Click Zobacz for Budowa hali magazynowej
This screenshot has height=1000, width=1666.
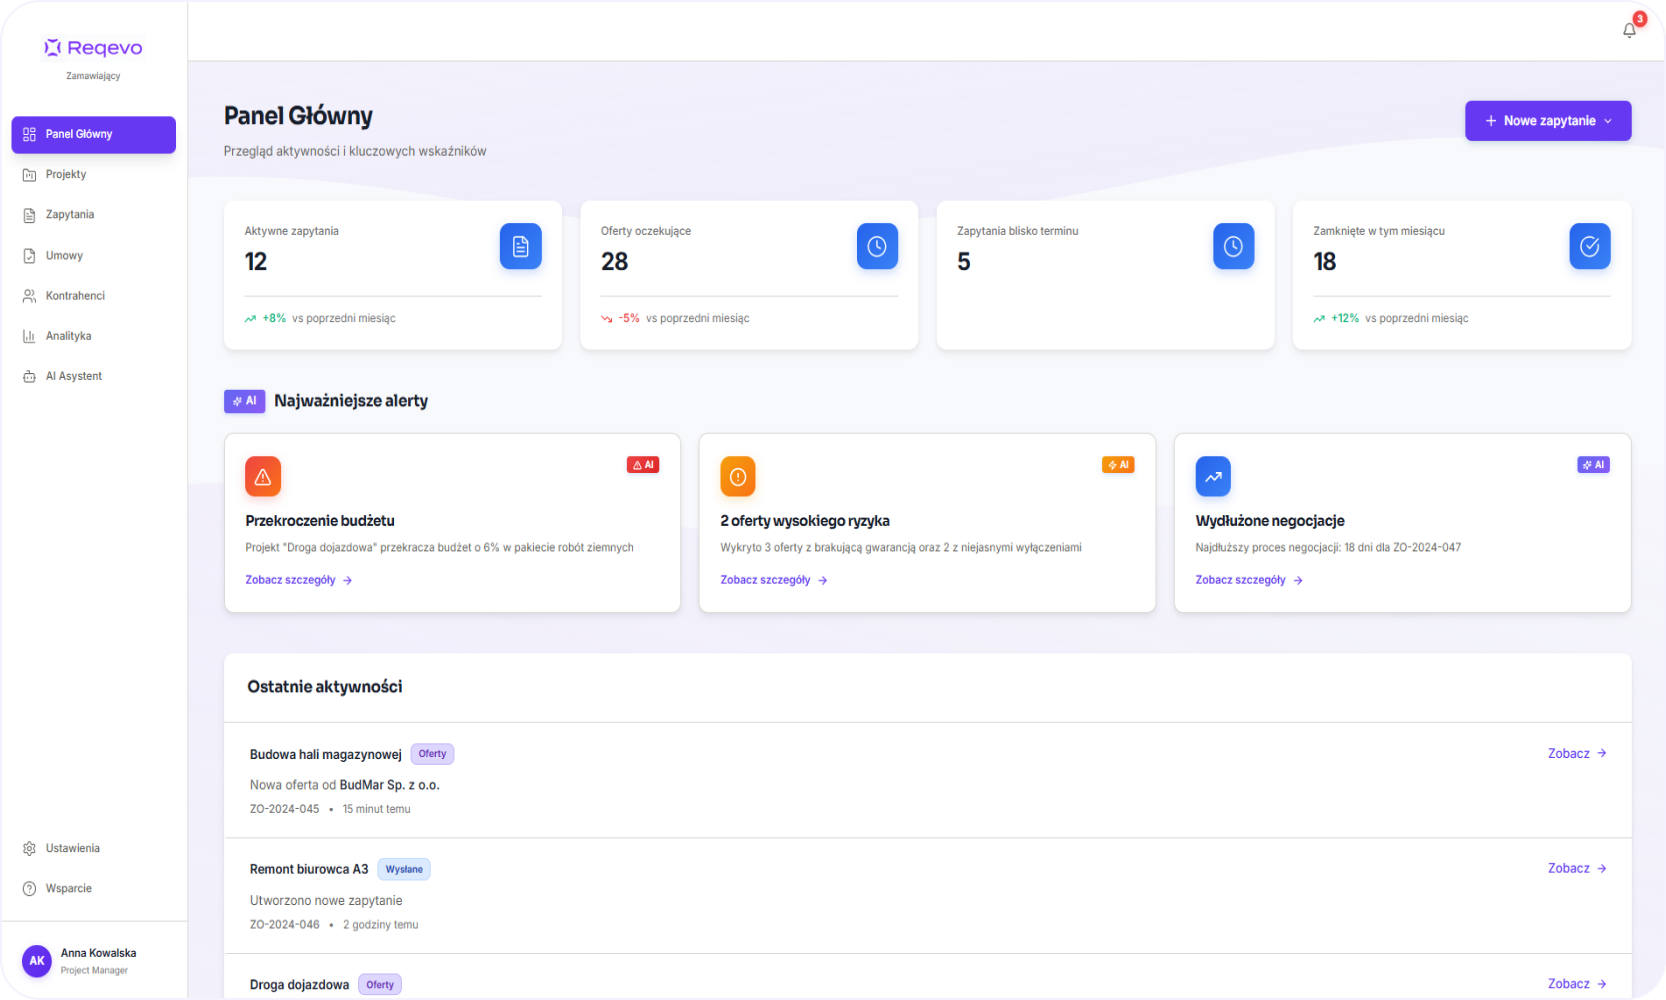click(1577, 754)
